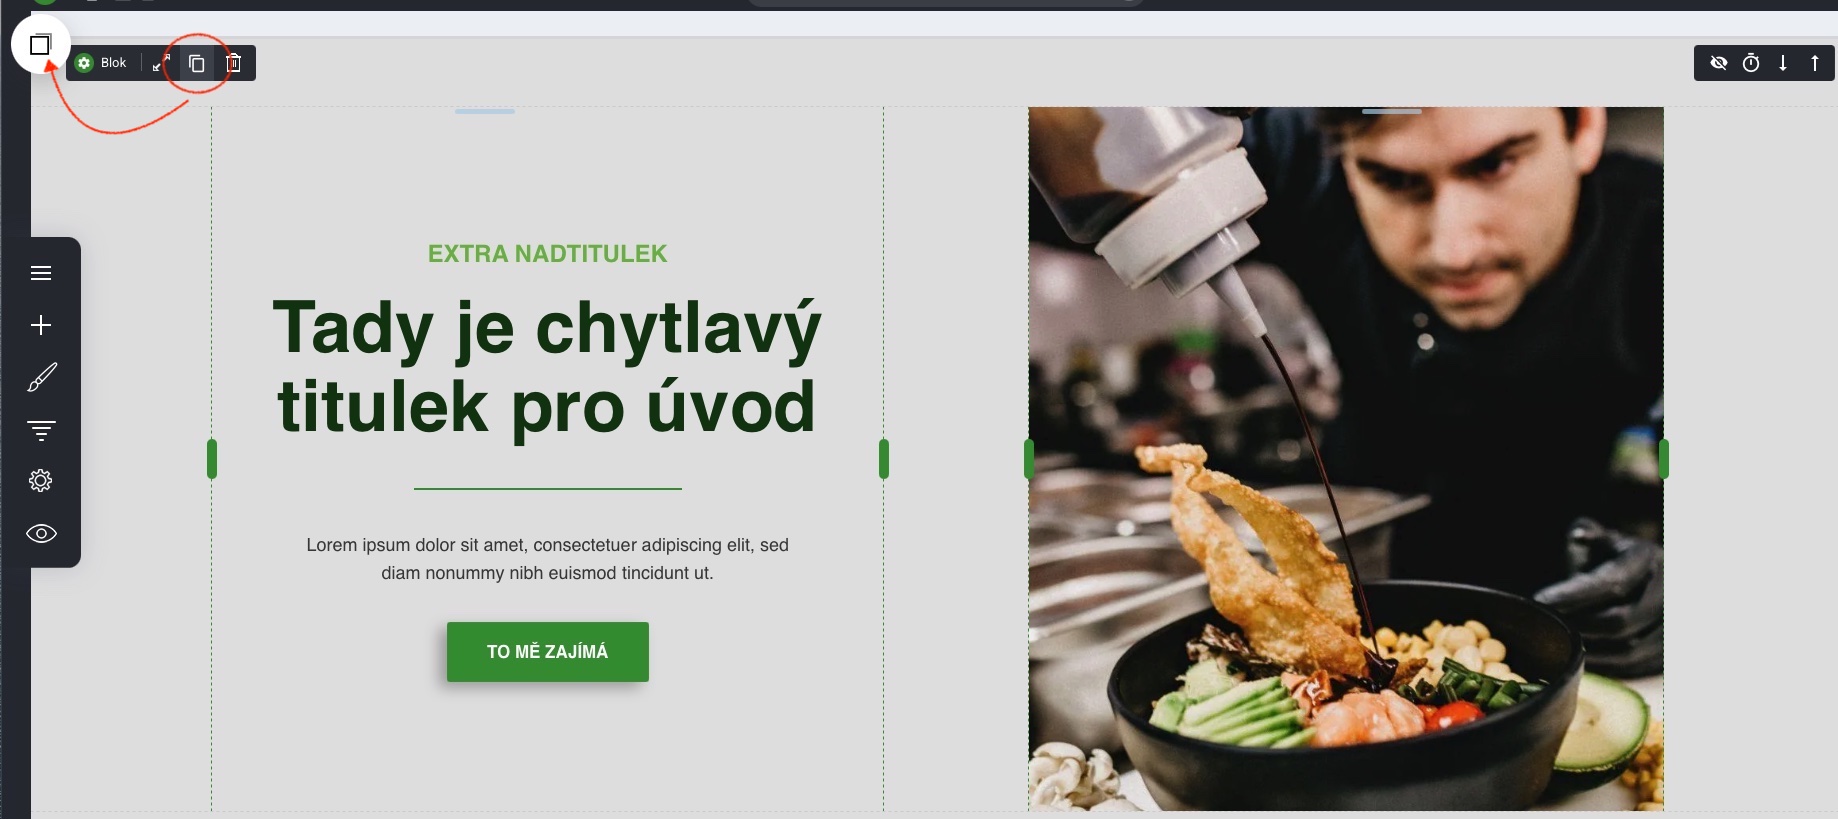Open Blok settings button
Viewport: 1838px width, 819px height.
(101, 63)
